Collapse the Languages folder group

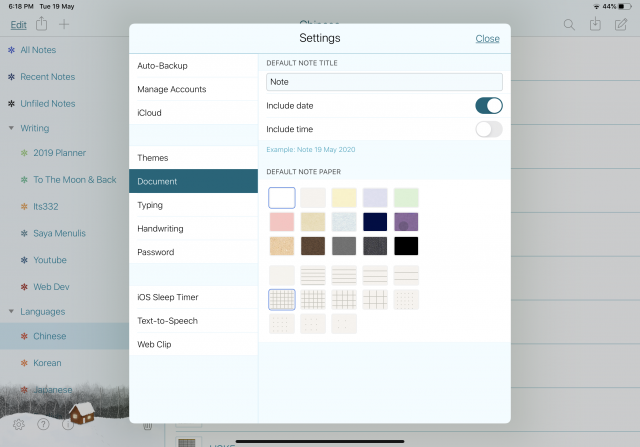coord(11,312)
